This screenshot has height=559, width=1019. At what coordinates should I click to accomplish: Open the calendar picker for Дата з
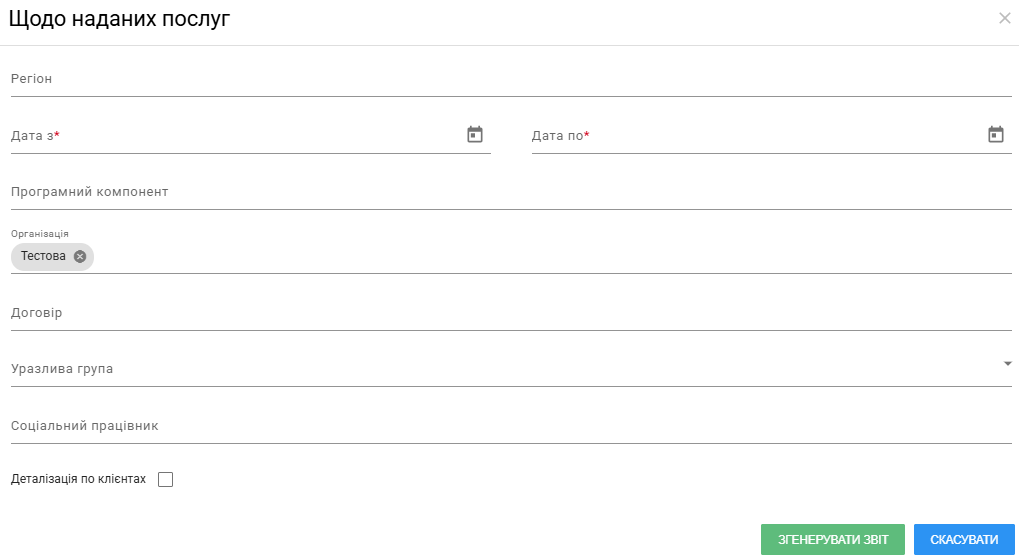click(x=475, y=135)
